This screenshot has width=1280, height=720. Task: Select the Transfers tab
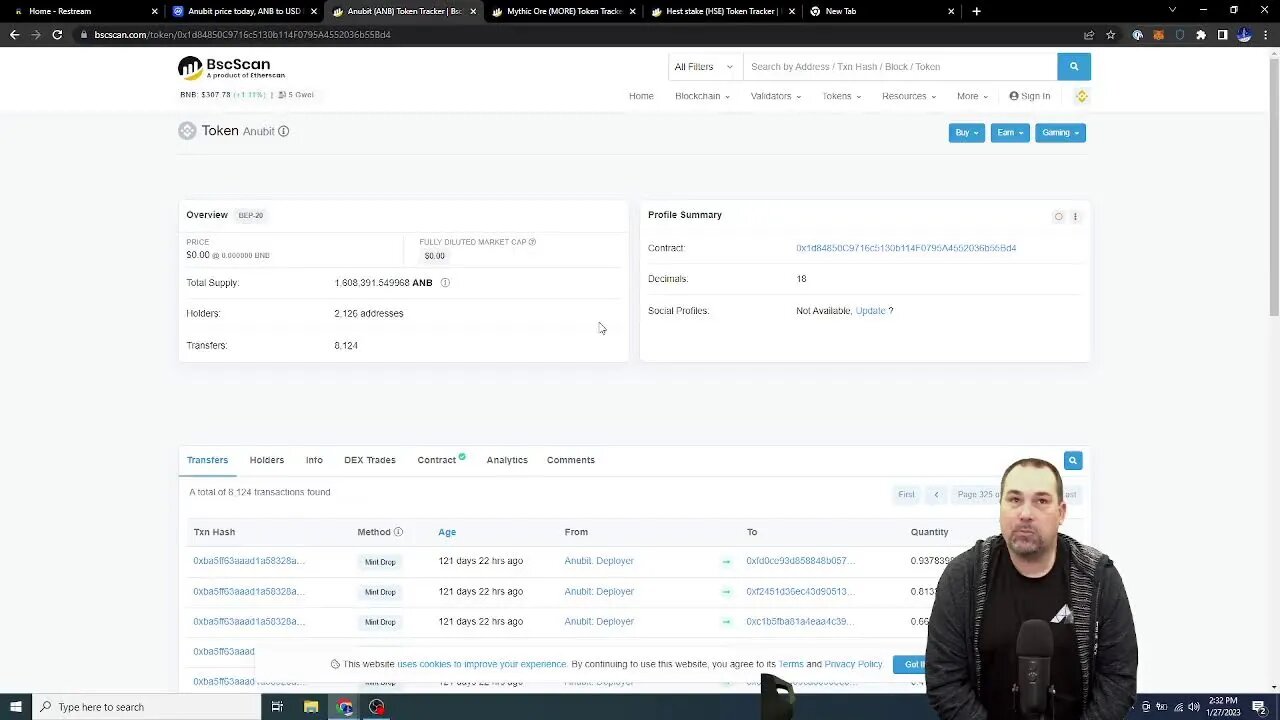point(207,460)
